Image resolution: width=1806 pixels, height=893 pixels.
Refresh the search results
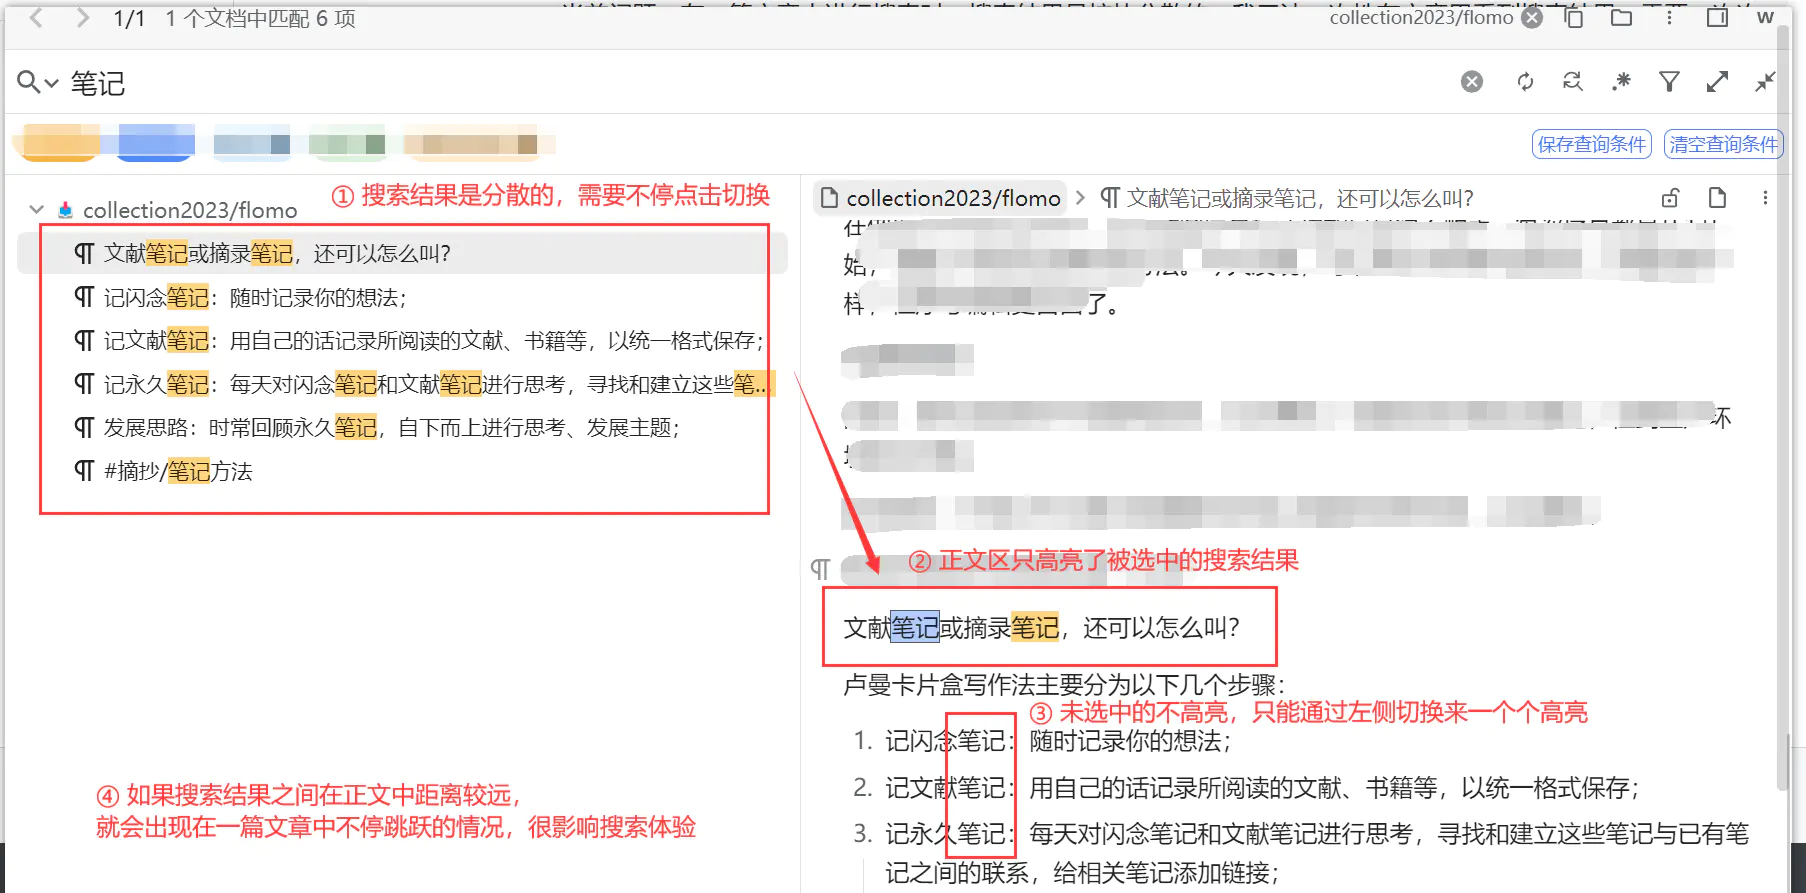click(1525, 82)
